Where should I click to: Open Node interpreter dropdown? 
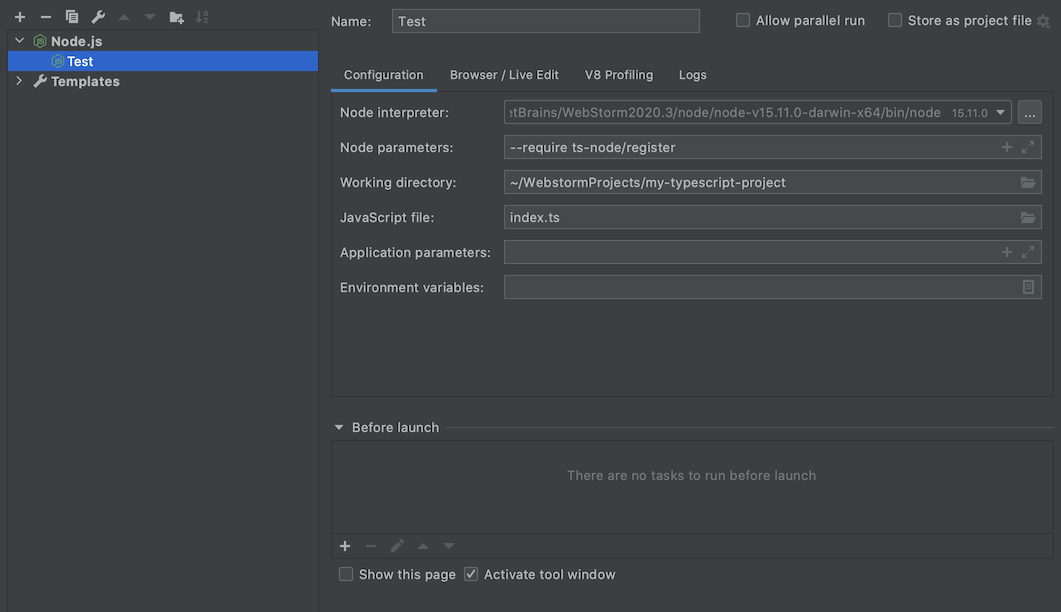click(x=1000, y=112)
